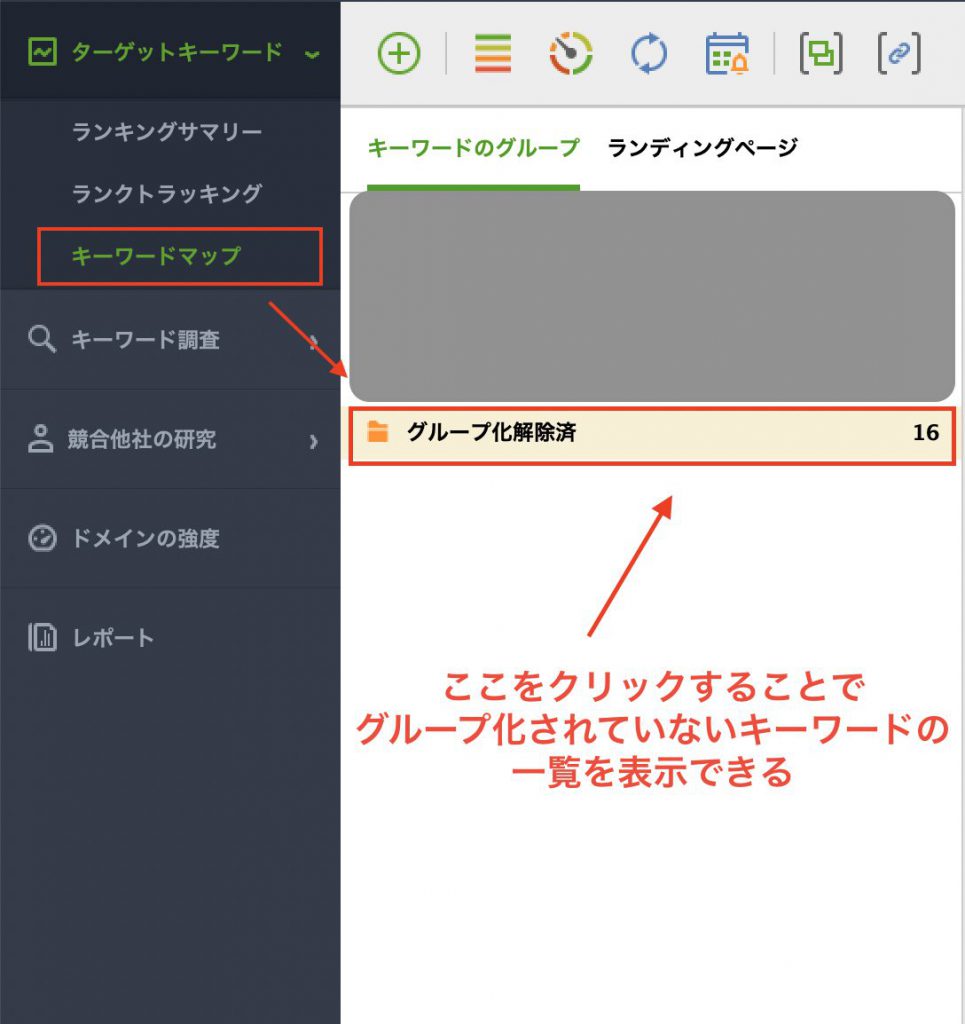The image size is (965, 1024).
Task: Open the striped list view icon
Action: (x=493, y=53)
